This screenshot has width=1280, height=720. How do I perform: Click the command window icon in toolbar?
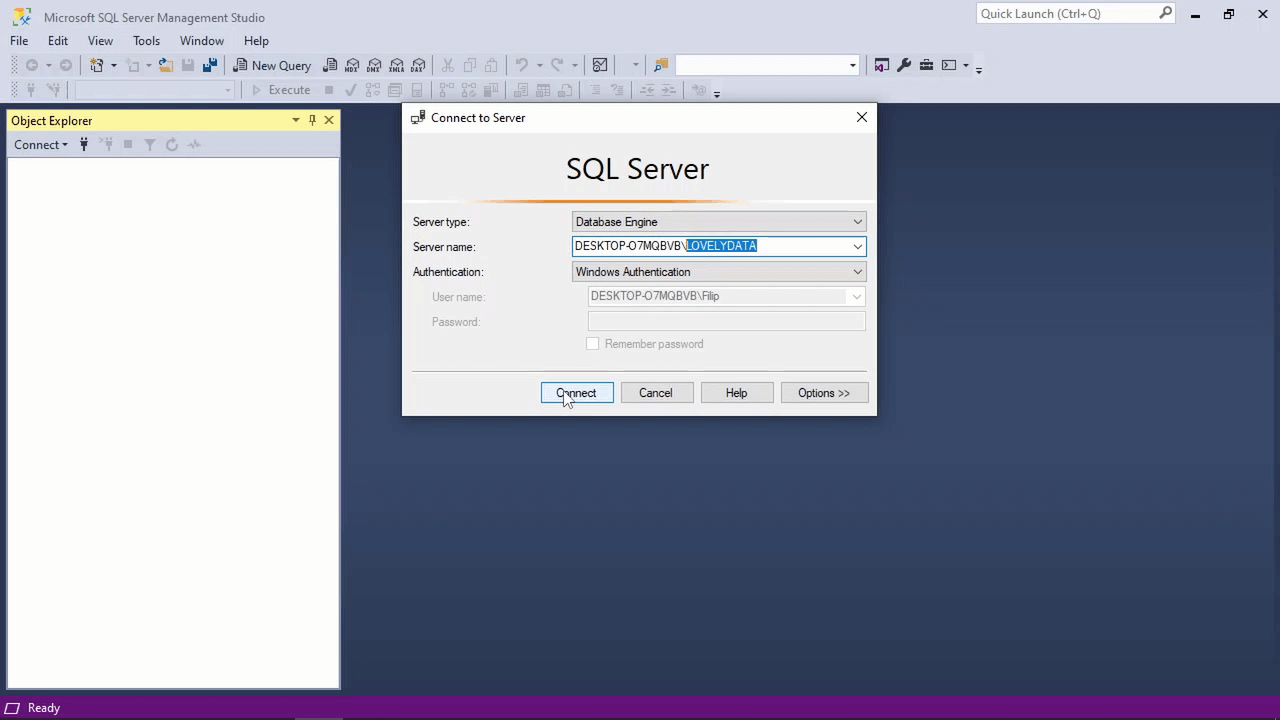point(949,65)
